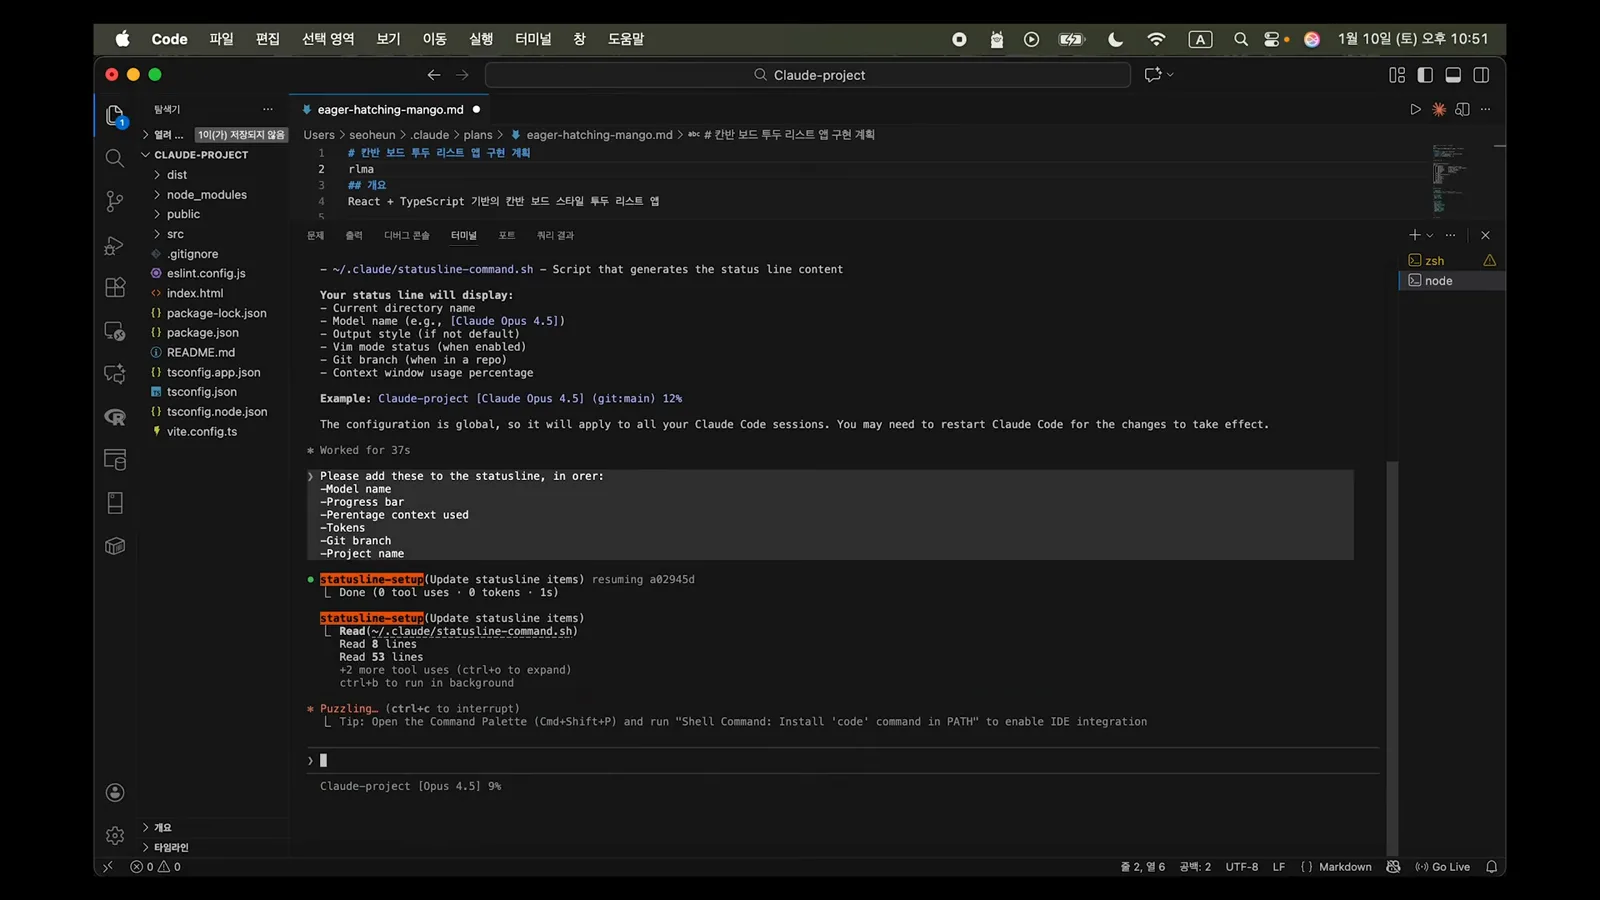Click the run icon in editor toolbar
The height and width of the screenshot is (900, 1600).
click(1415, 110)
